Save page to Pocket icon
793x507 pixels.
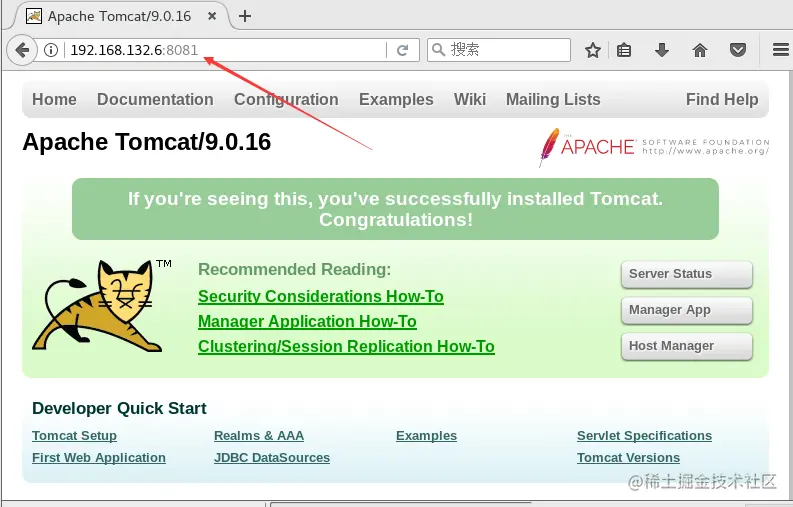coord(738,50)
